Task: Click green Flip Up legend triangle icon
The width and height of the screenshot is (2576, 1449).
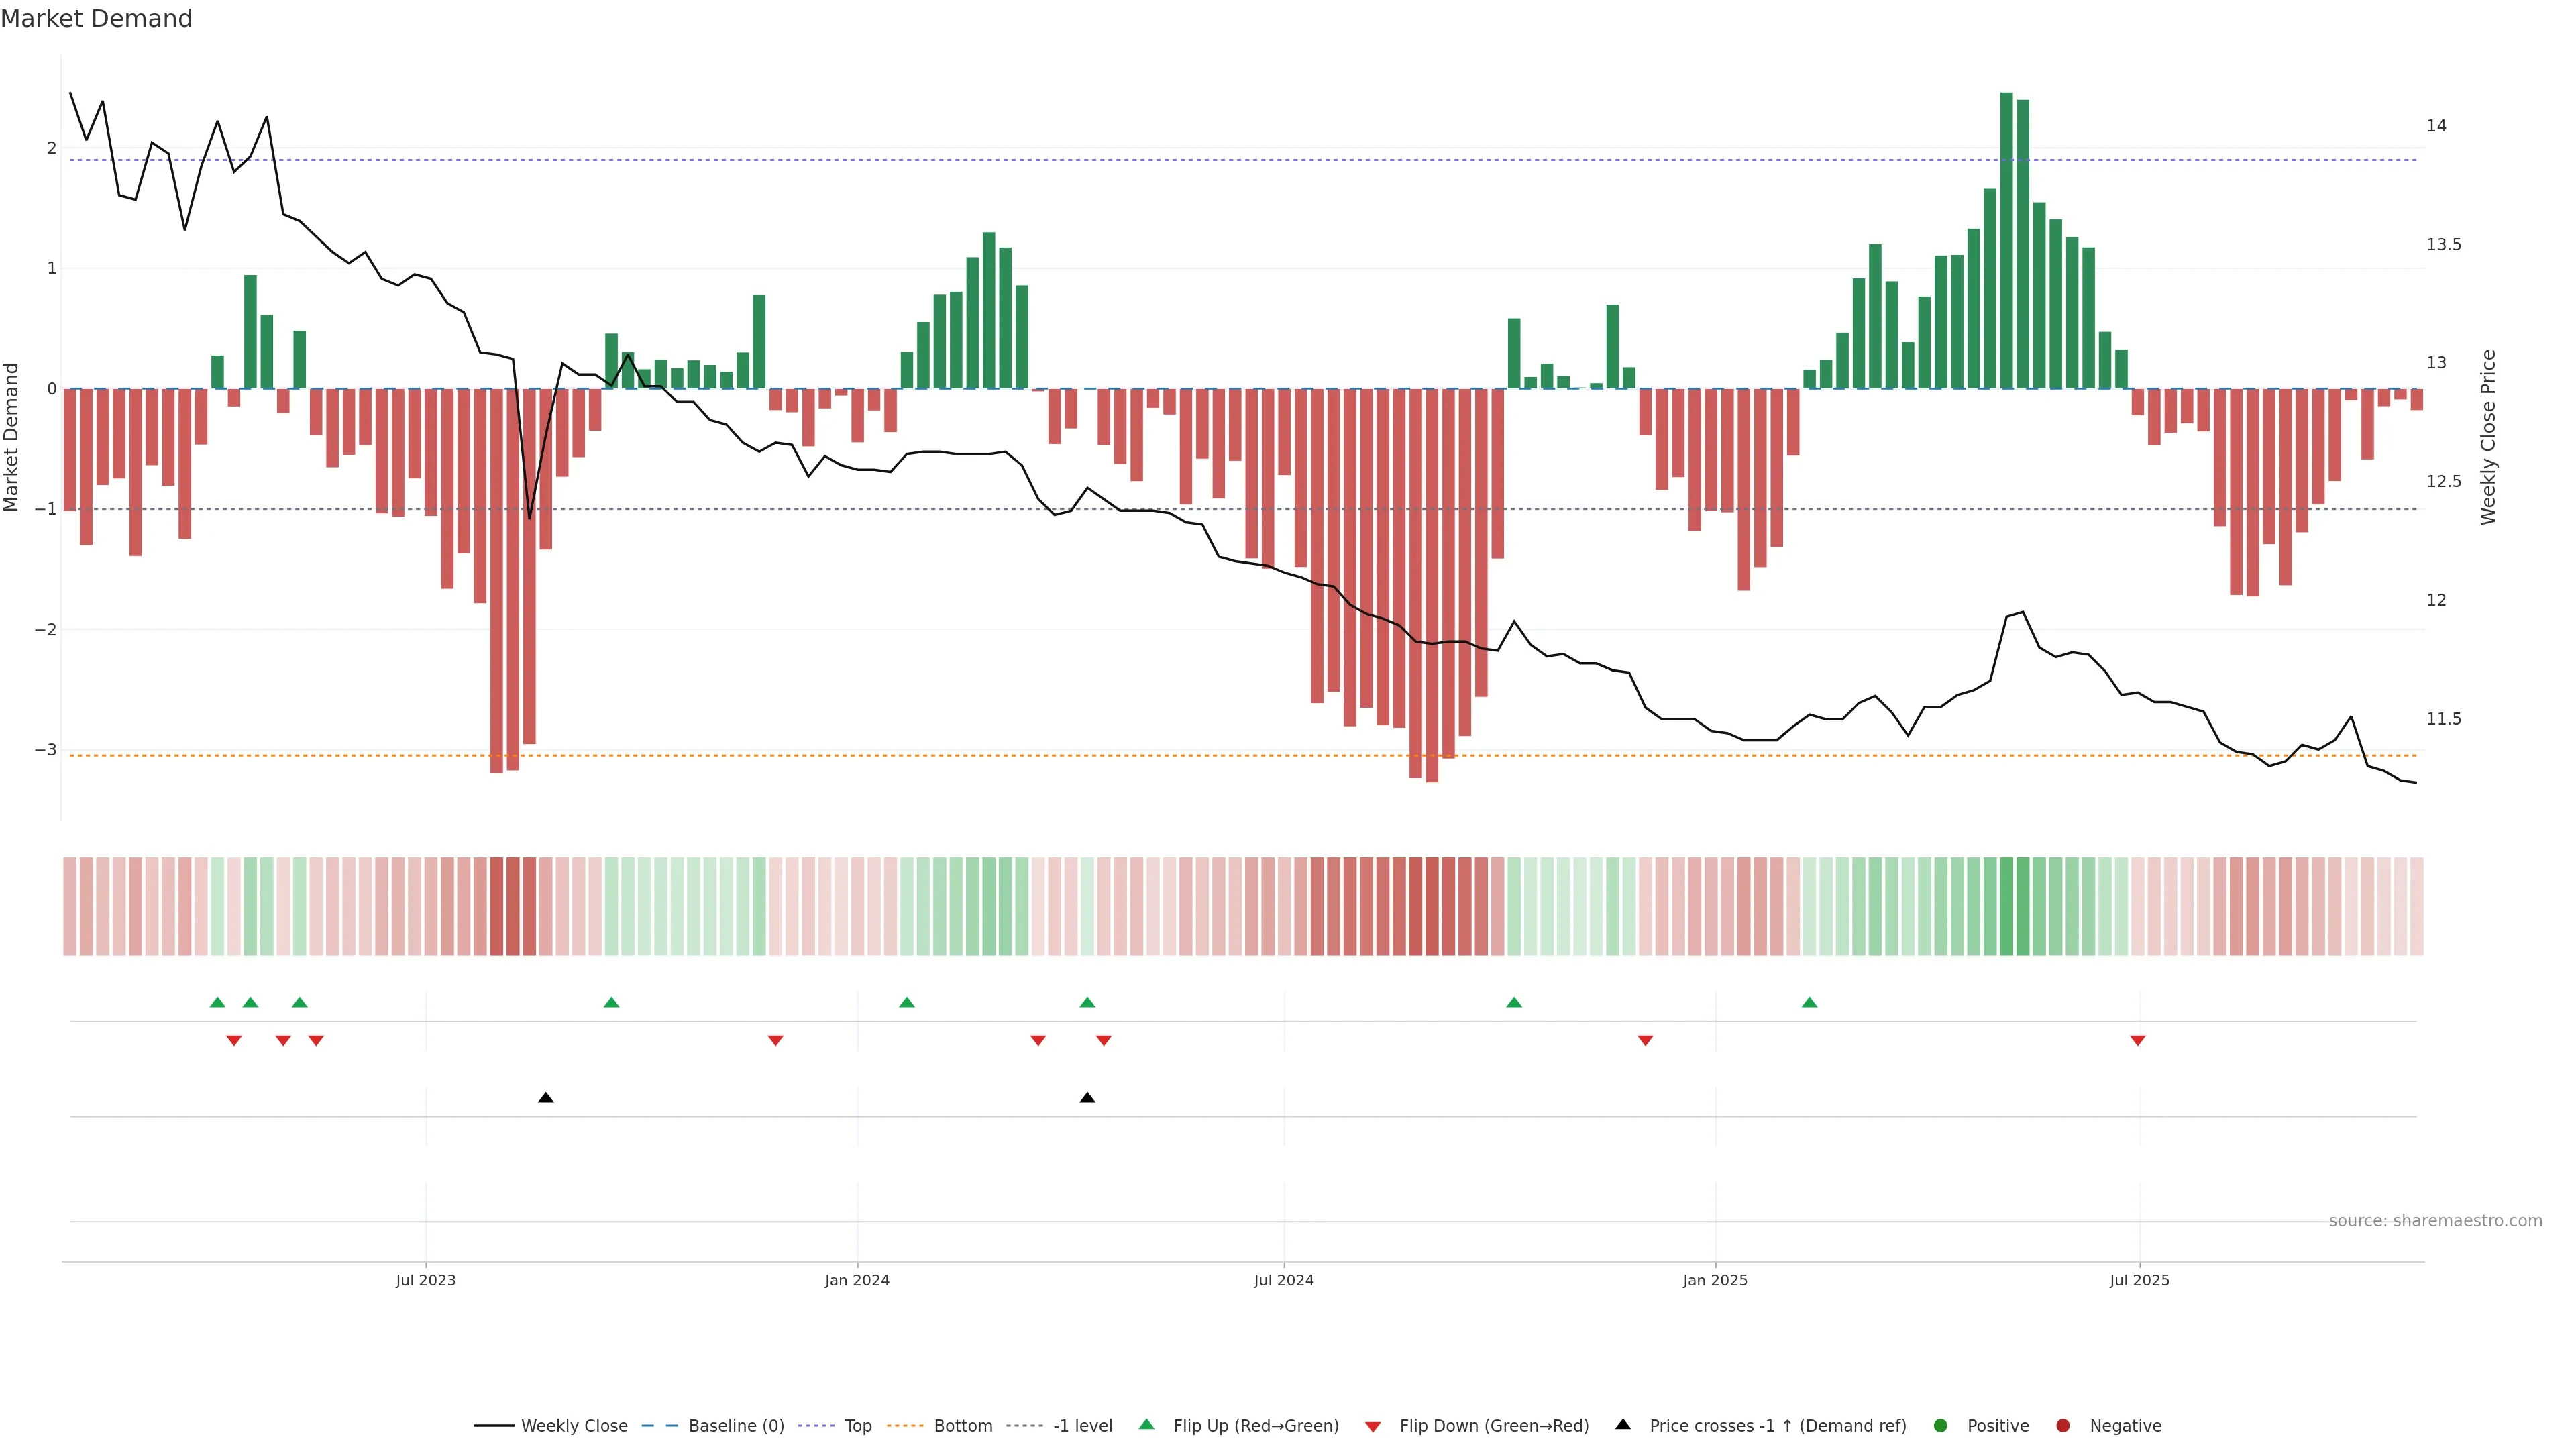Action: pyautogui.click(x=1146, y=1424)
